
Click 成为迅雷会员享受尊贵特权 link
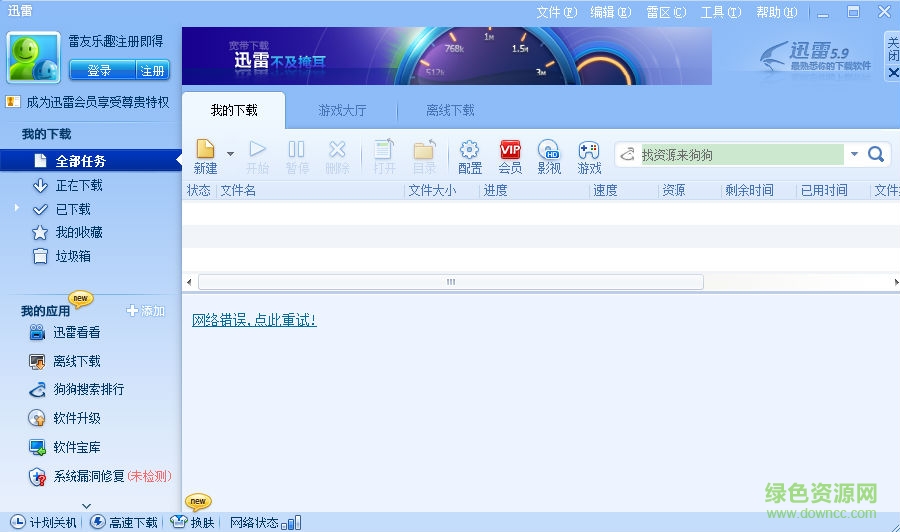pyautogui.click(x=98, y=102)
